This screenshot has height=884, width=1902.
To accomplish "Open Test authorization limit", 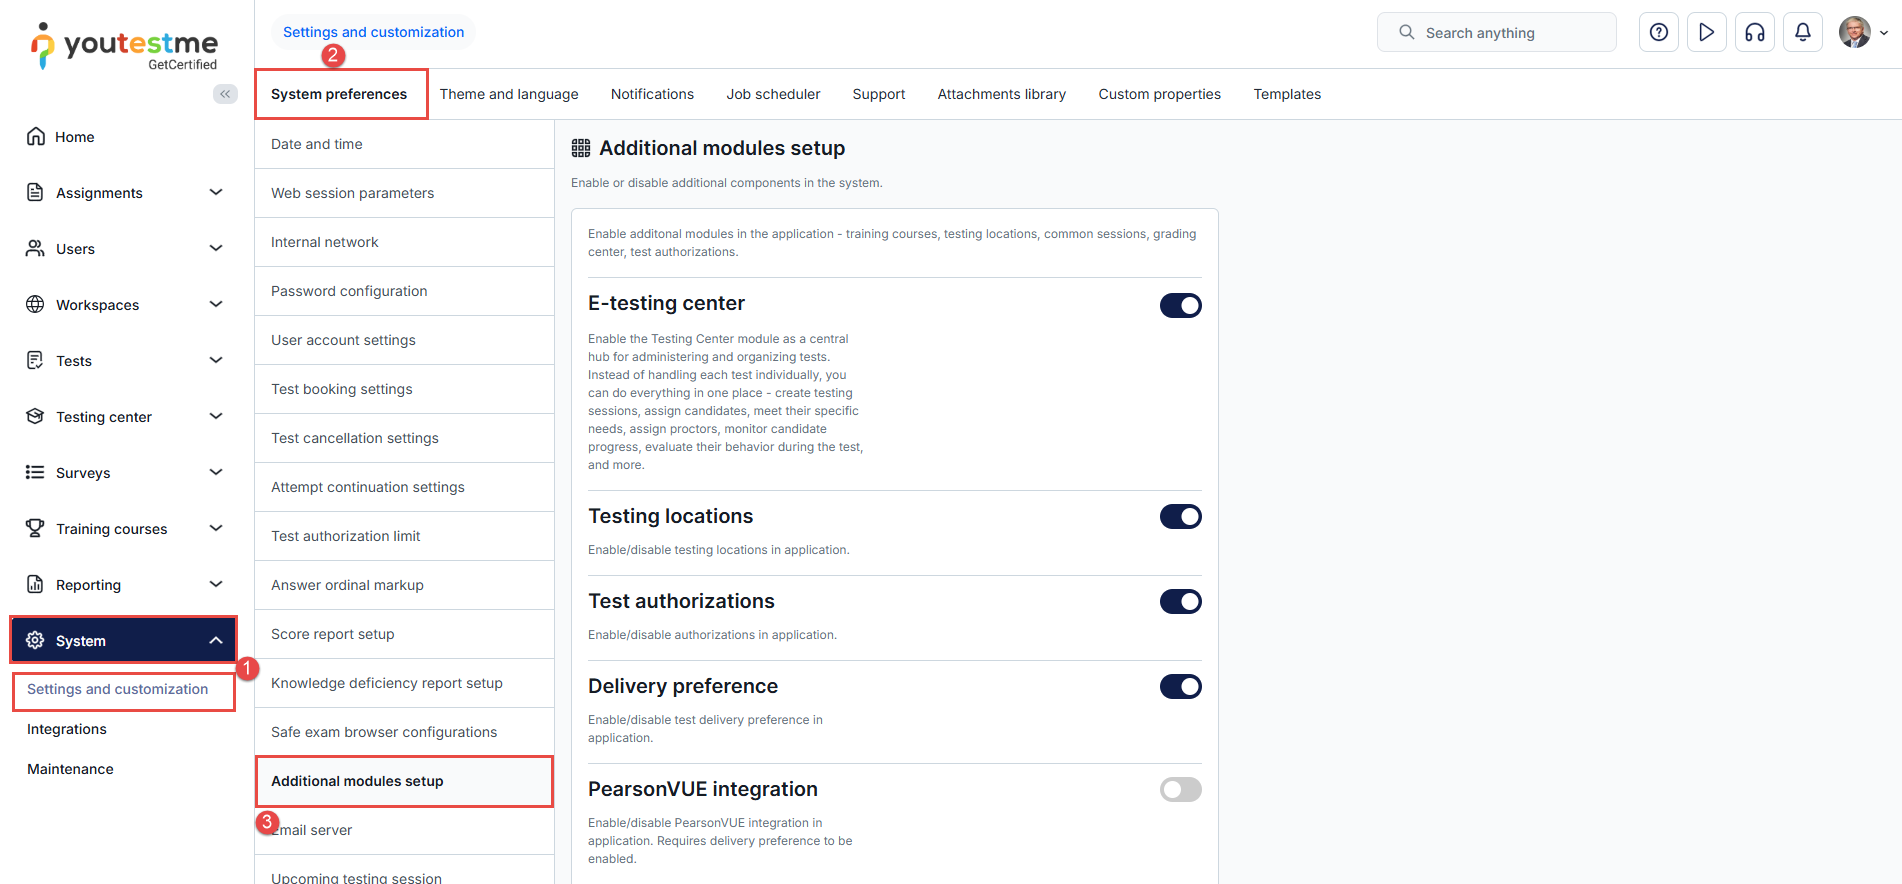I will pyautogui.click(x=405, y=536).
